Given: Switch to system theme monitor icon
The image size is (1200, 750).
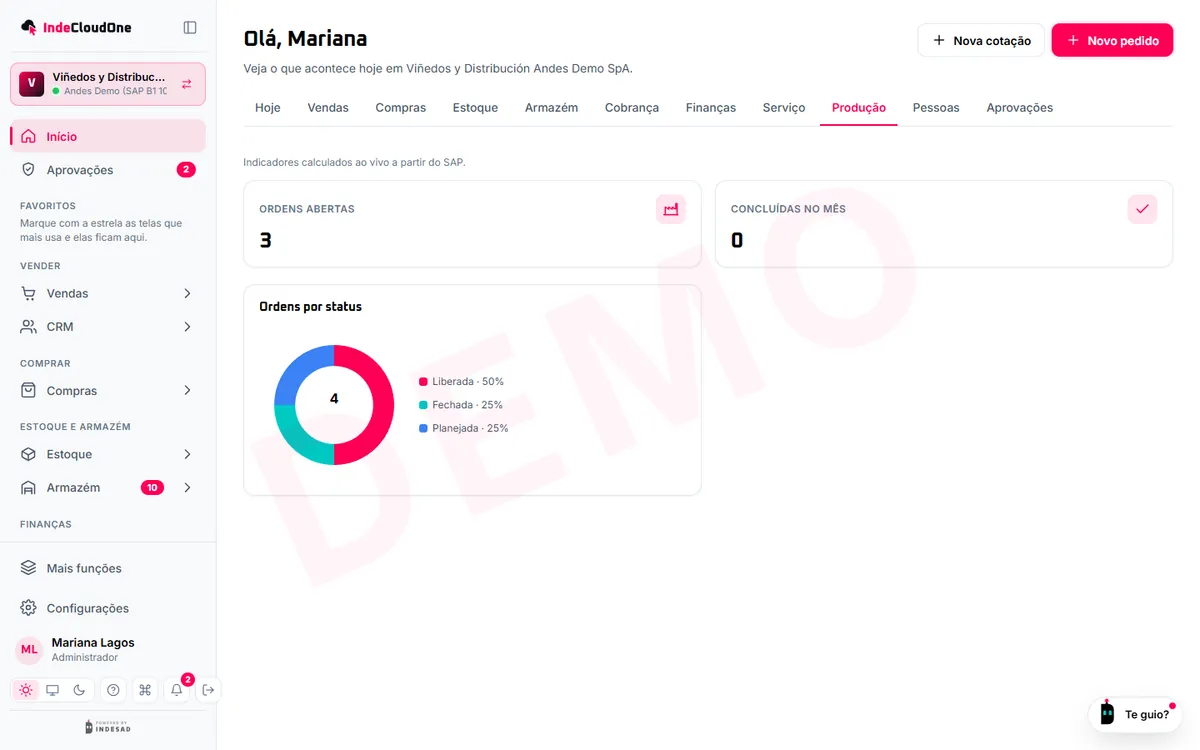Looking at the screenshot, I should pyautogui.click(x=53, y=690).
